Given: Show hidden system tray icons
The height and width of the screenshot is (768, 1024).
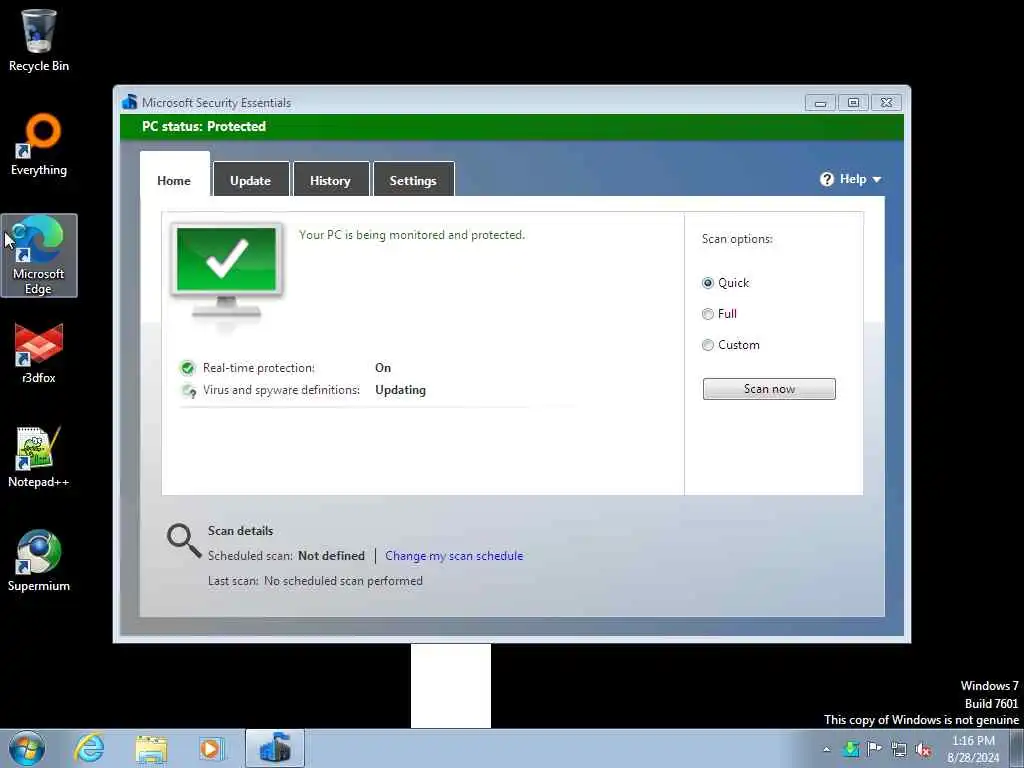Looking at the screenshot, I should point(826,749).
